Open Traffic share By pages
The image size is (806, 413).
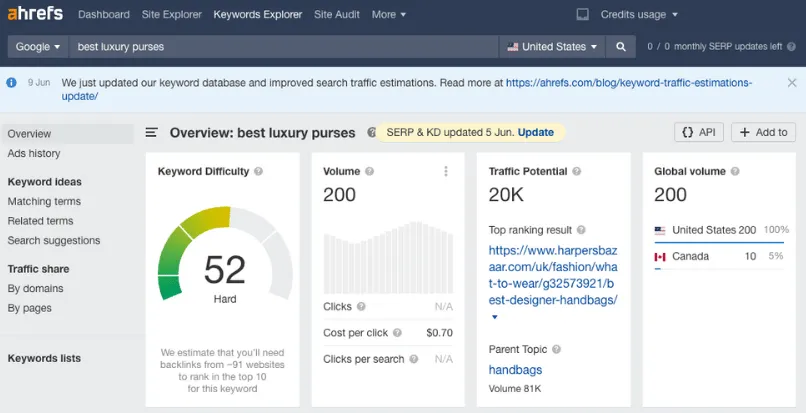[x=30, y=308]
